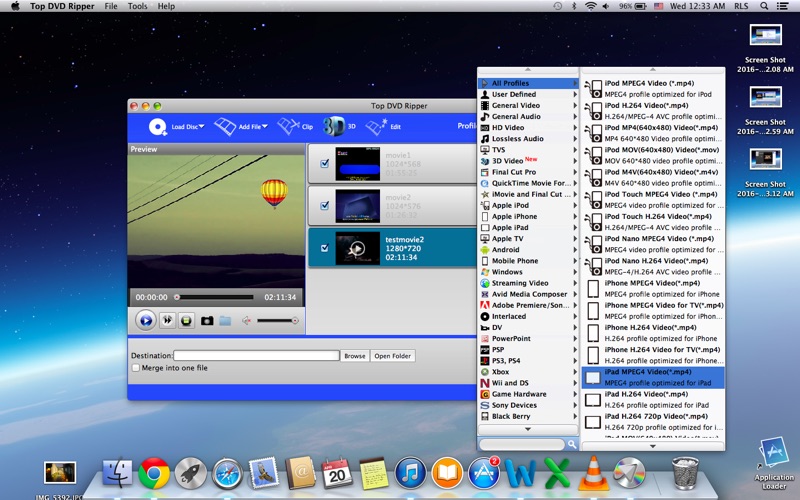Select iPhone MPEG4 Video(*.mp4) profile
The image size is (800, 500).
[653, 288]
